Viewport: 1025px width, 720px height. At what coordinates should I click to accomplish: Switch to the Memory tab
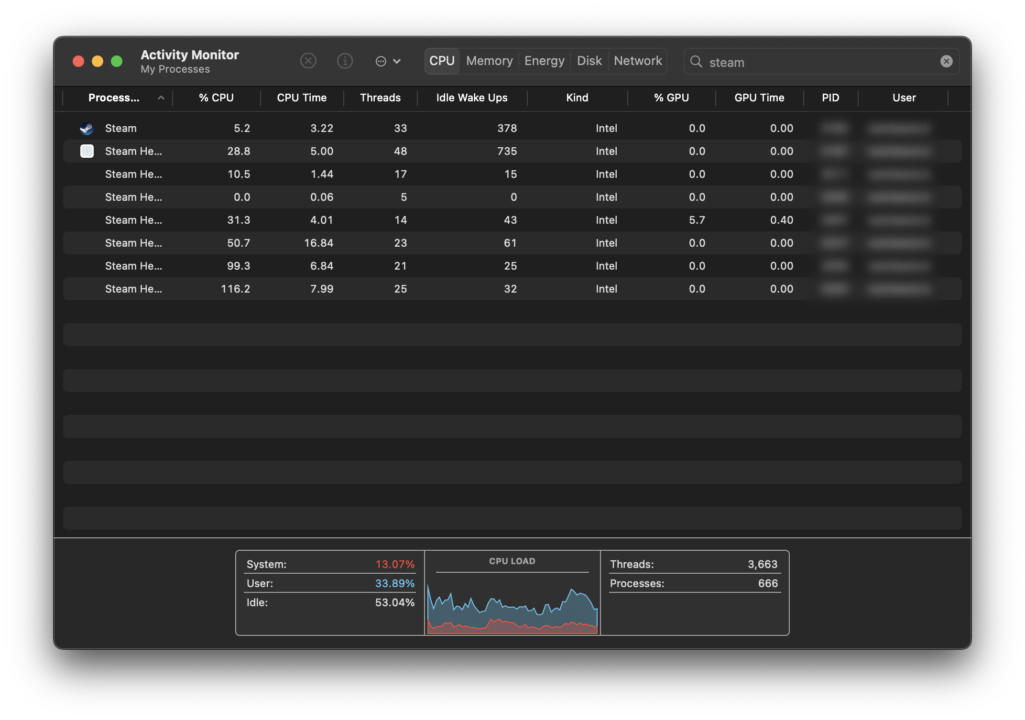click(489, 61)
